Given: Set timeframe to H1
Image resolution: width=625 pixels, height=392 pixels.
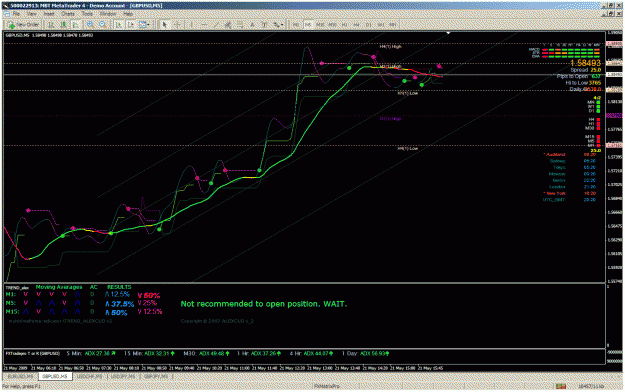Looking at the screenshot, I should click(x=345, y=25).
